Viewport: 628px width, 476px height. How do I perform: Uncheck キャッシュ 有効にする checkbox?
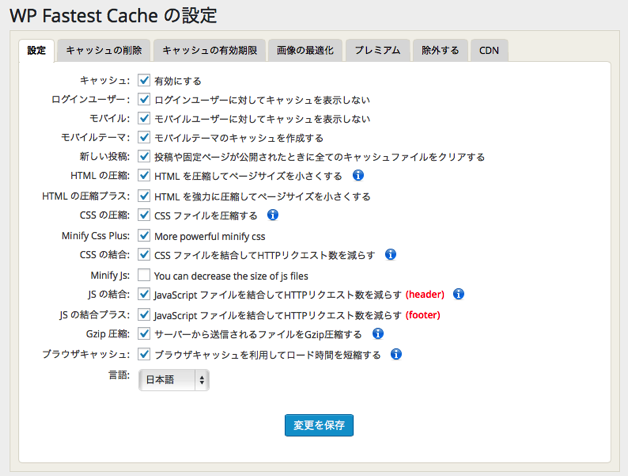(x=144, y=80)
